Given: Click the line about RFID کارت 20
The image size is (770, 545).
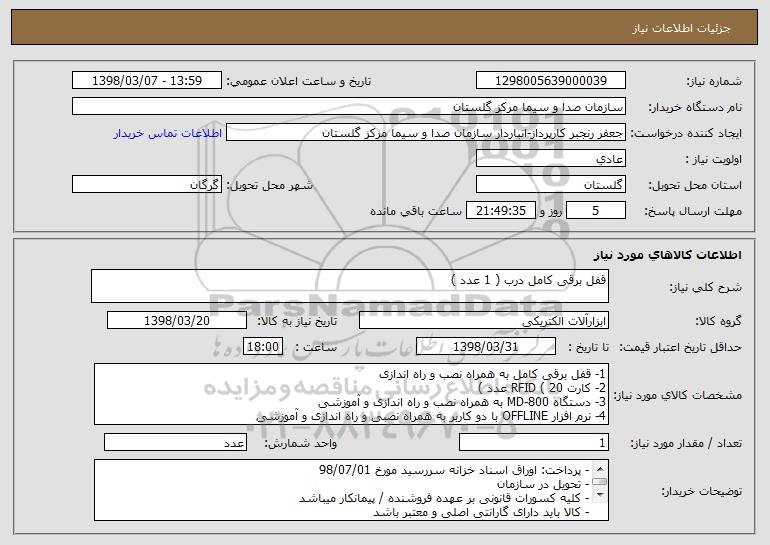Looking at the screenshot, I should [x=542, y=388].
